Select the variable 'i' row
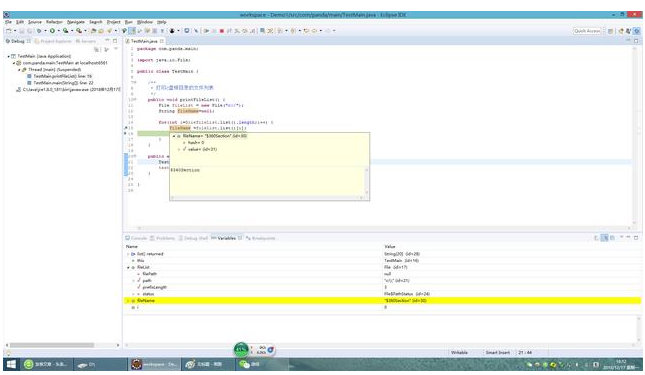 [382, 307]
